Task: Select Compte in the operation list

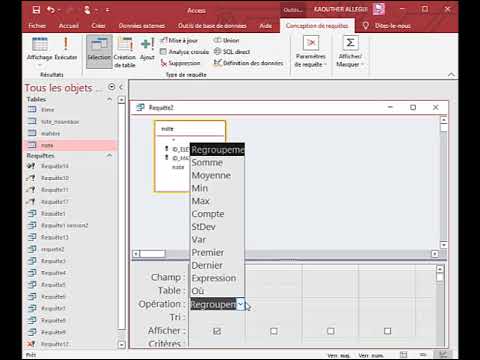Action: point(217,214)
